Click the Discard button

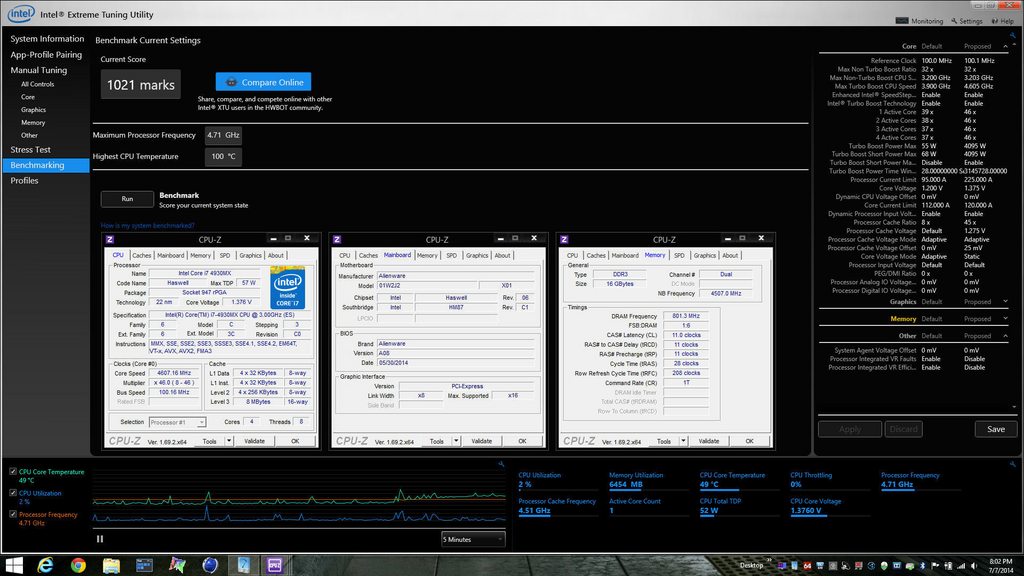pyautogui.click(x=904, y=429)
